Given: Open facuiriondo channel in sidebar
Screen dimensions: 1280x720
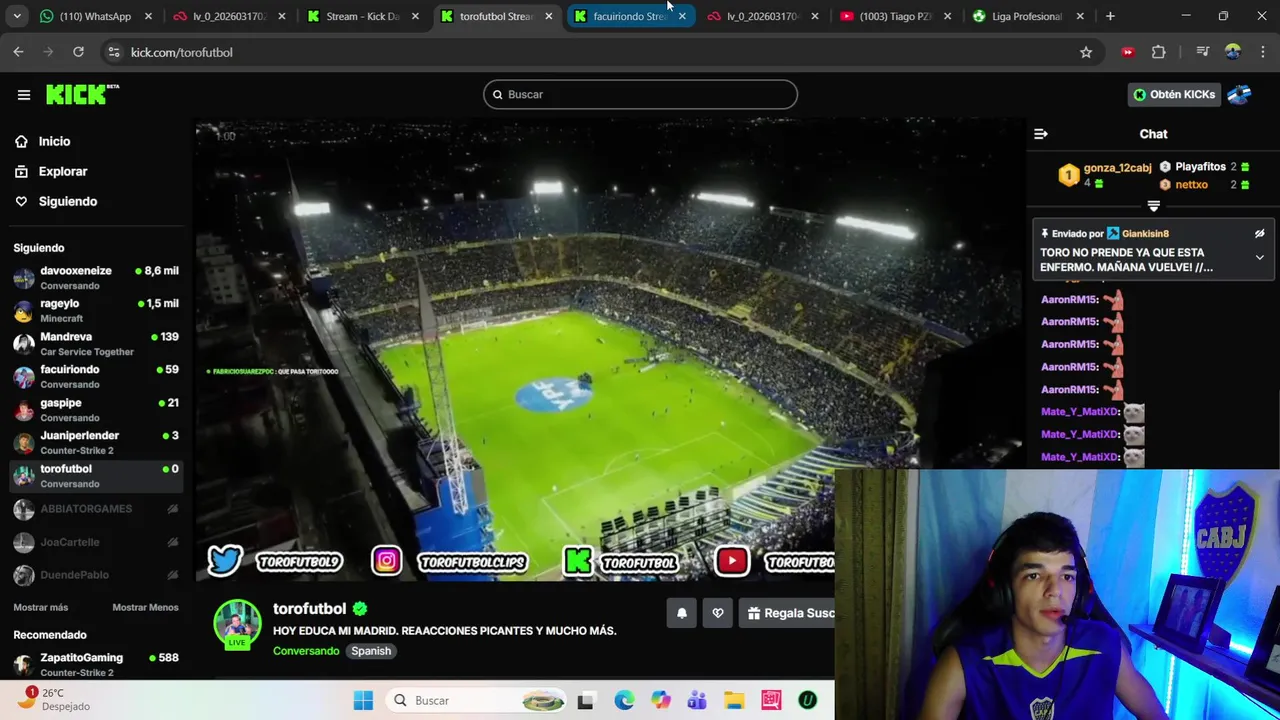Looking at the screenshot, I should [x=96, y=377].
